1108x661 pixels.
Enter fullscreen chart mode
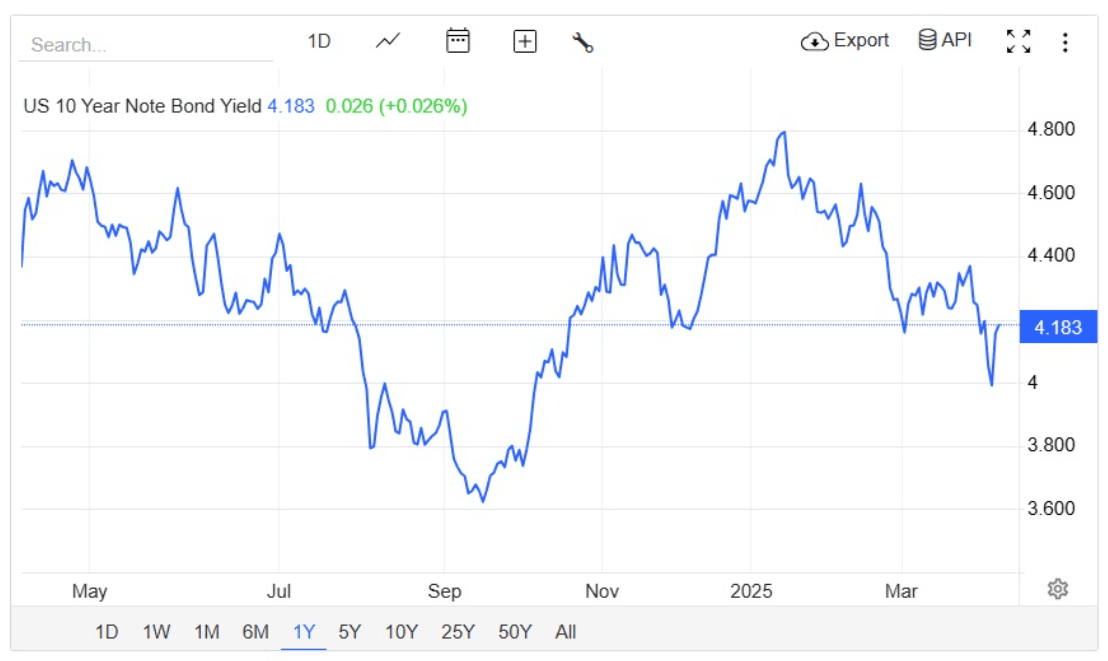[1019, 40]
